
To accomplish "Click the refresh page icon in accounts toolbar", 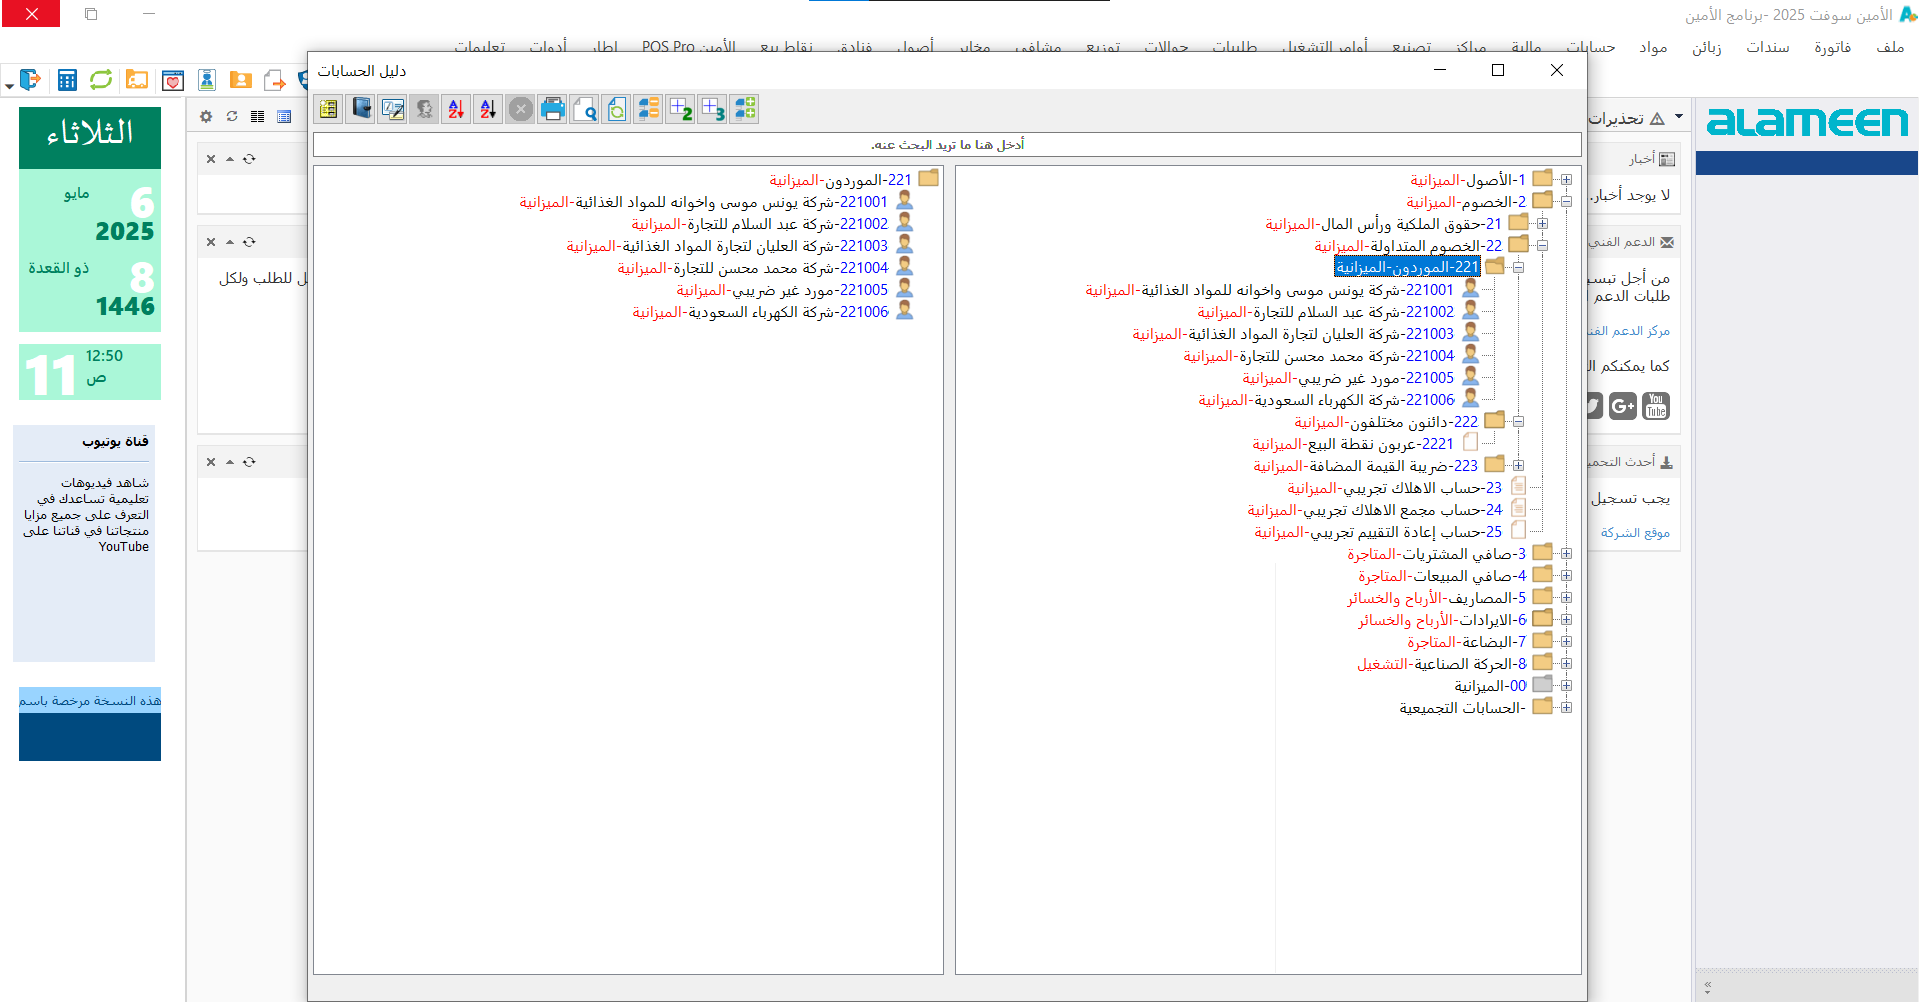I will coord(616,109).
